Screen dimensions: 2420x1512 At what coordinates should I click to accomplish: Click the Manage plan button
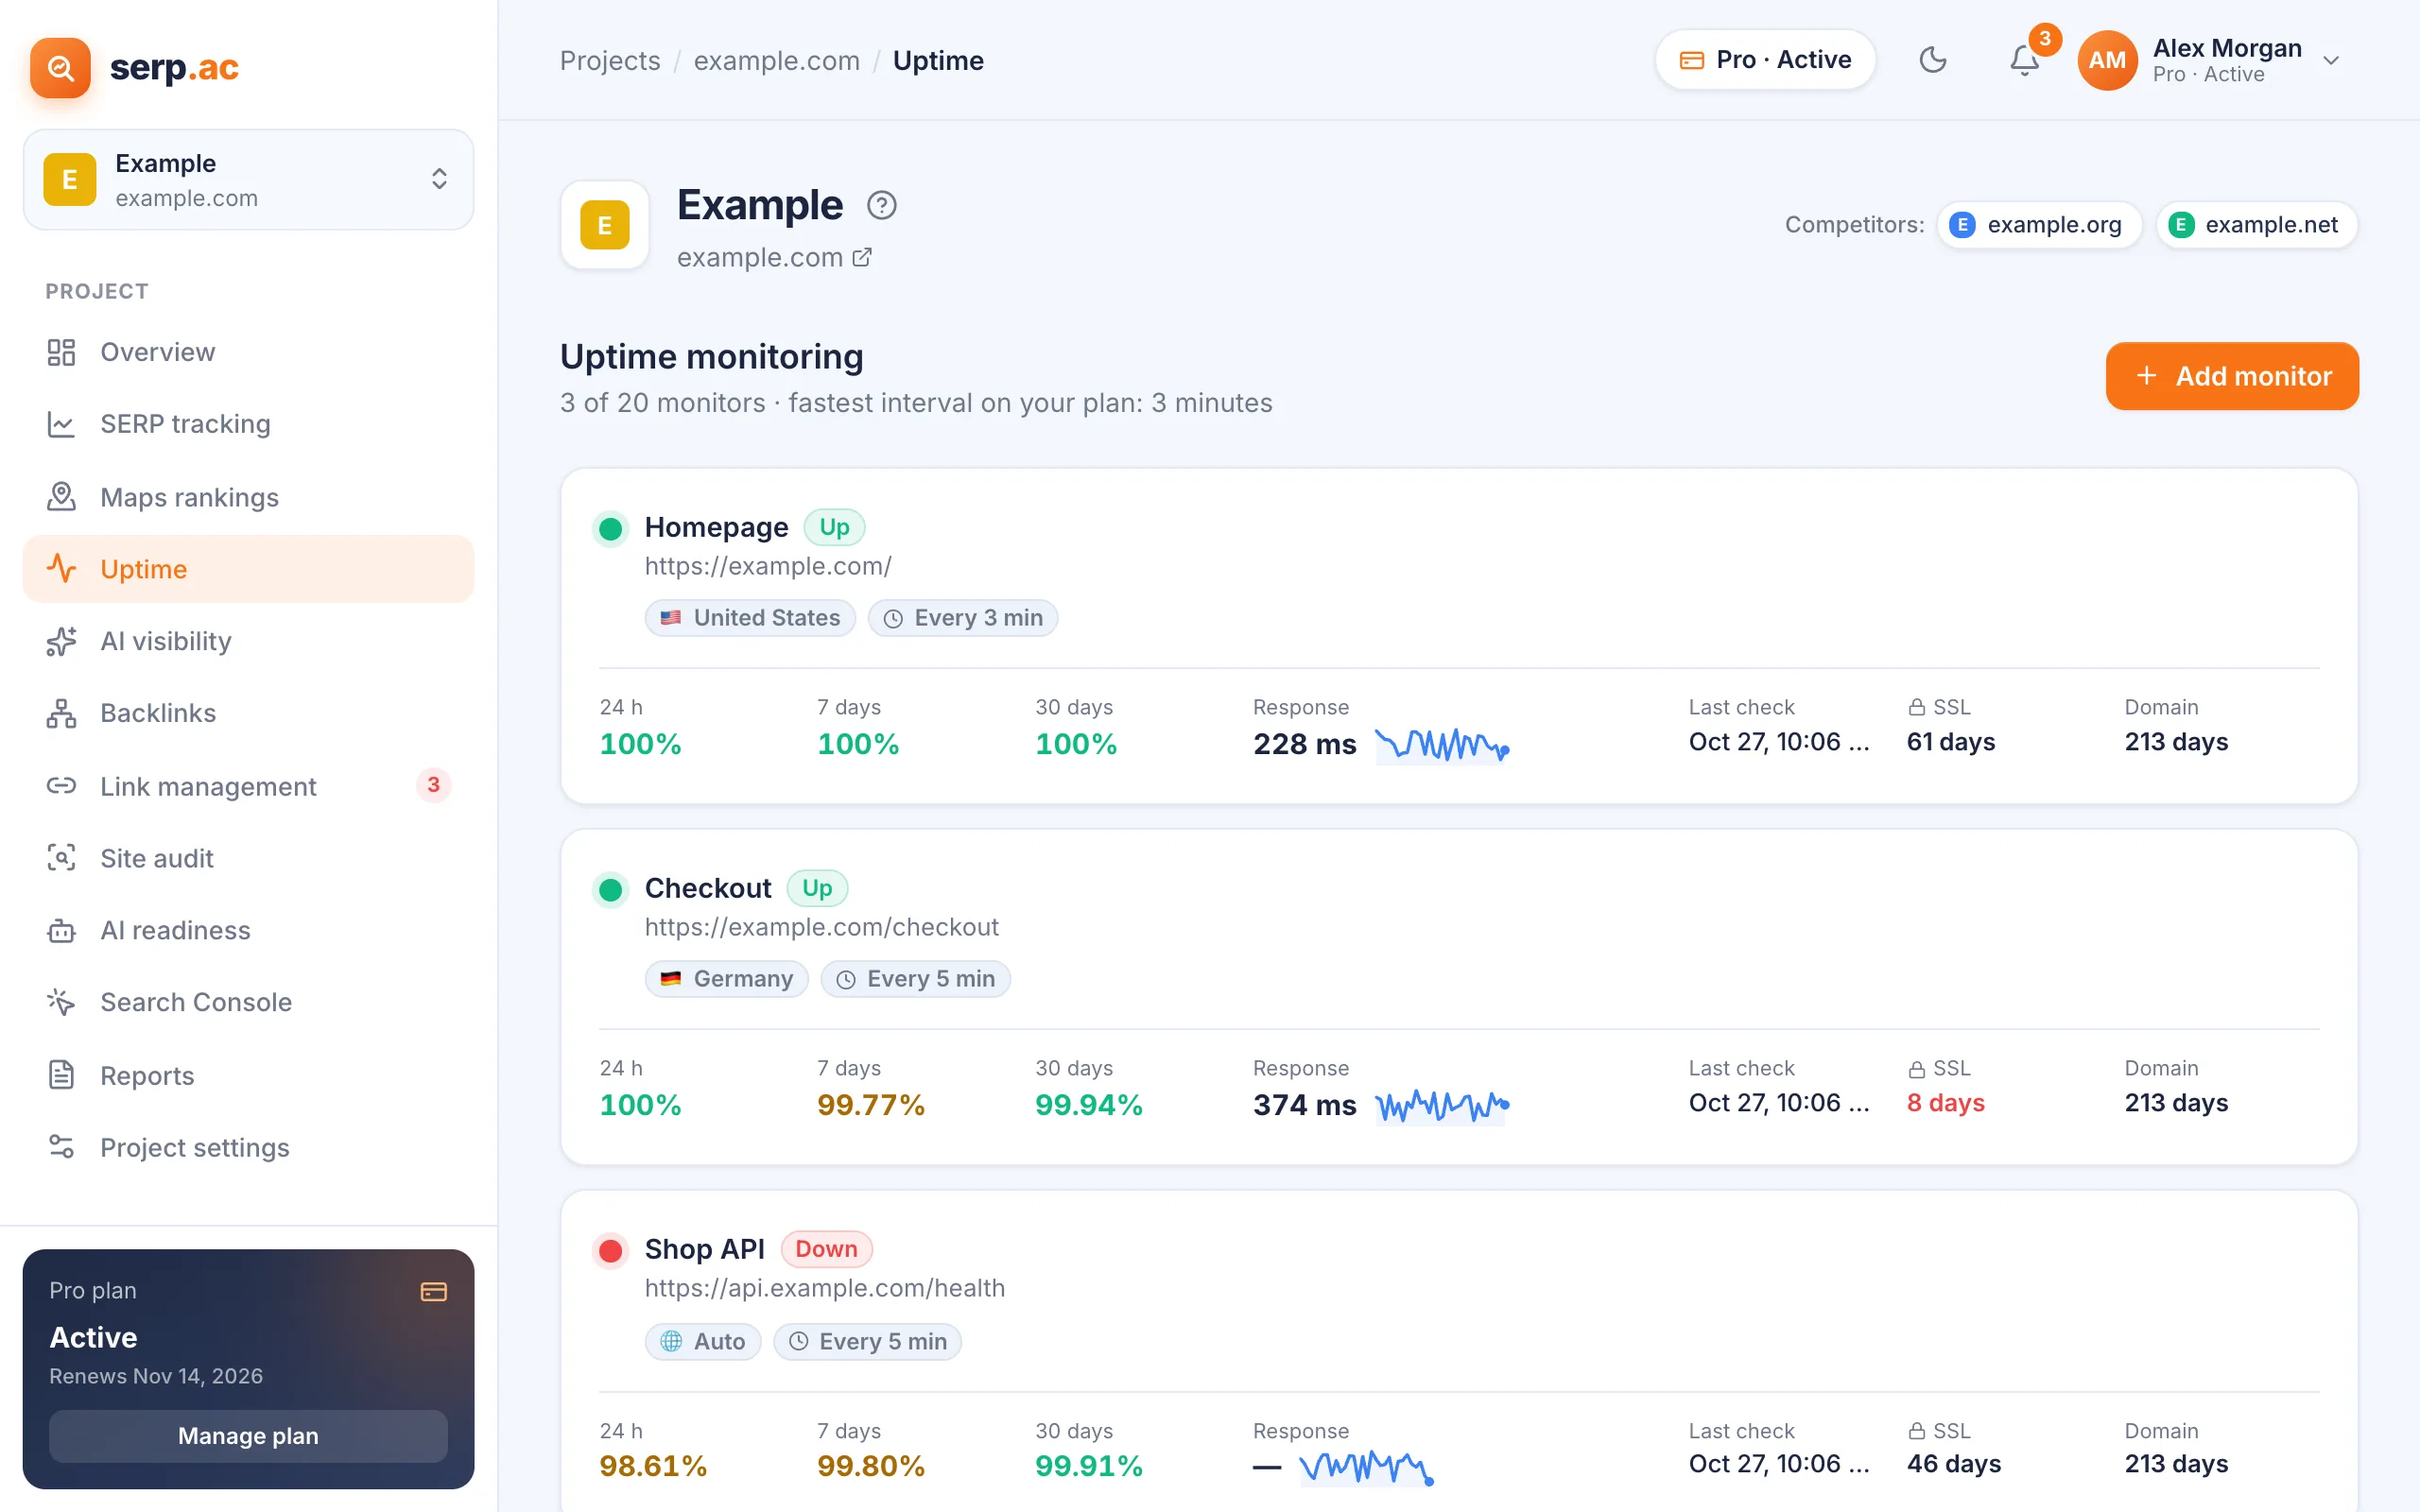point(248,1436)
